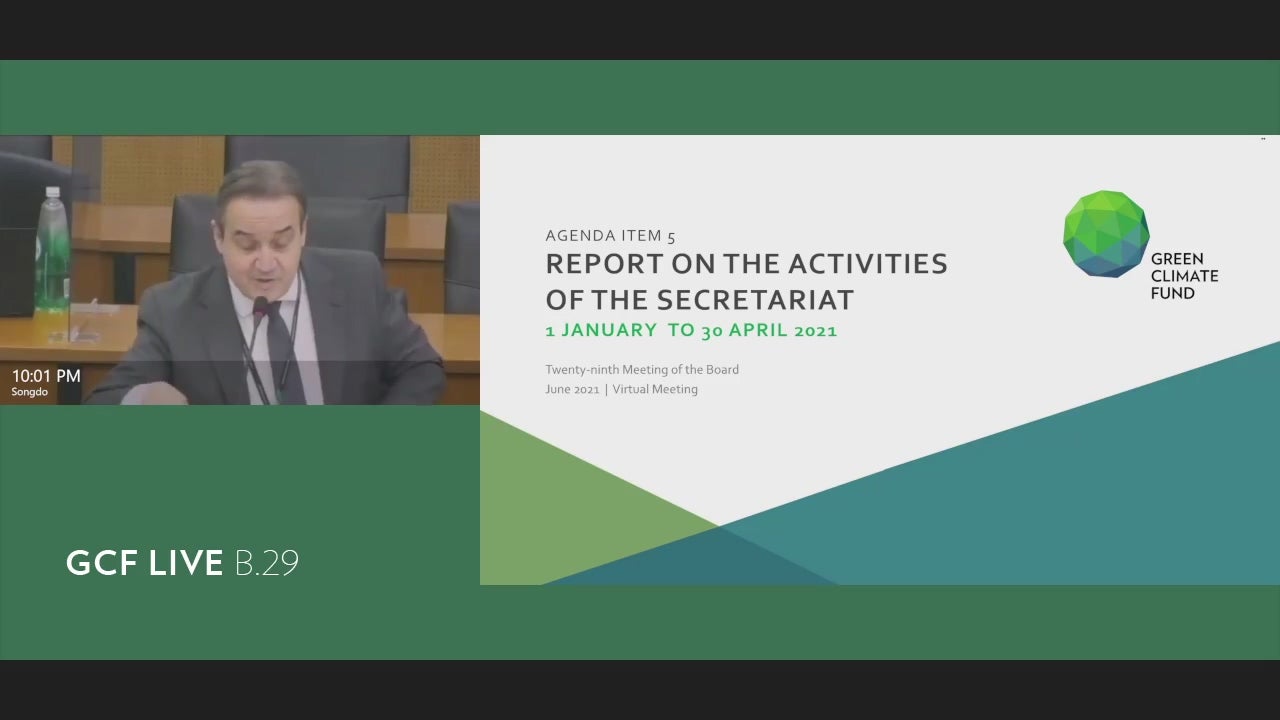Click the Green Climate Fund globe logo
Screen dimensions: 1280x720
(x=1106, y=233)
